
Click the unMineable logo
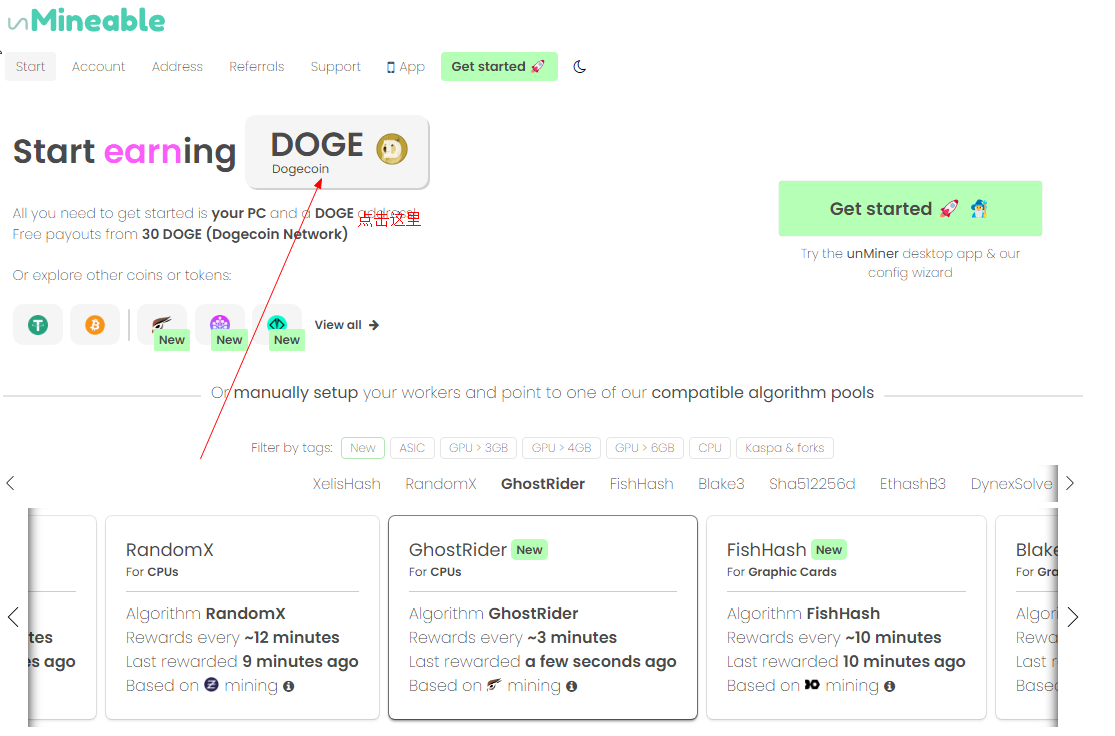(x=86, y=20)
